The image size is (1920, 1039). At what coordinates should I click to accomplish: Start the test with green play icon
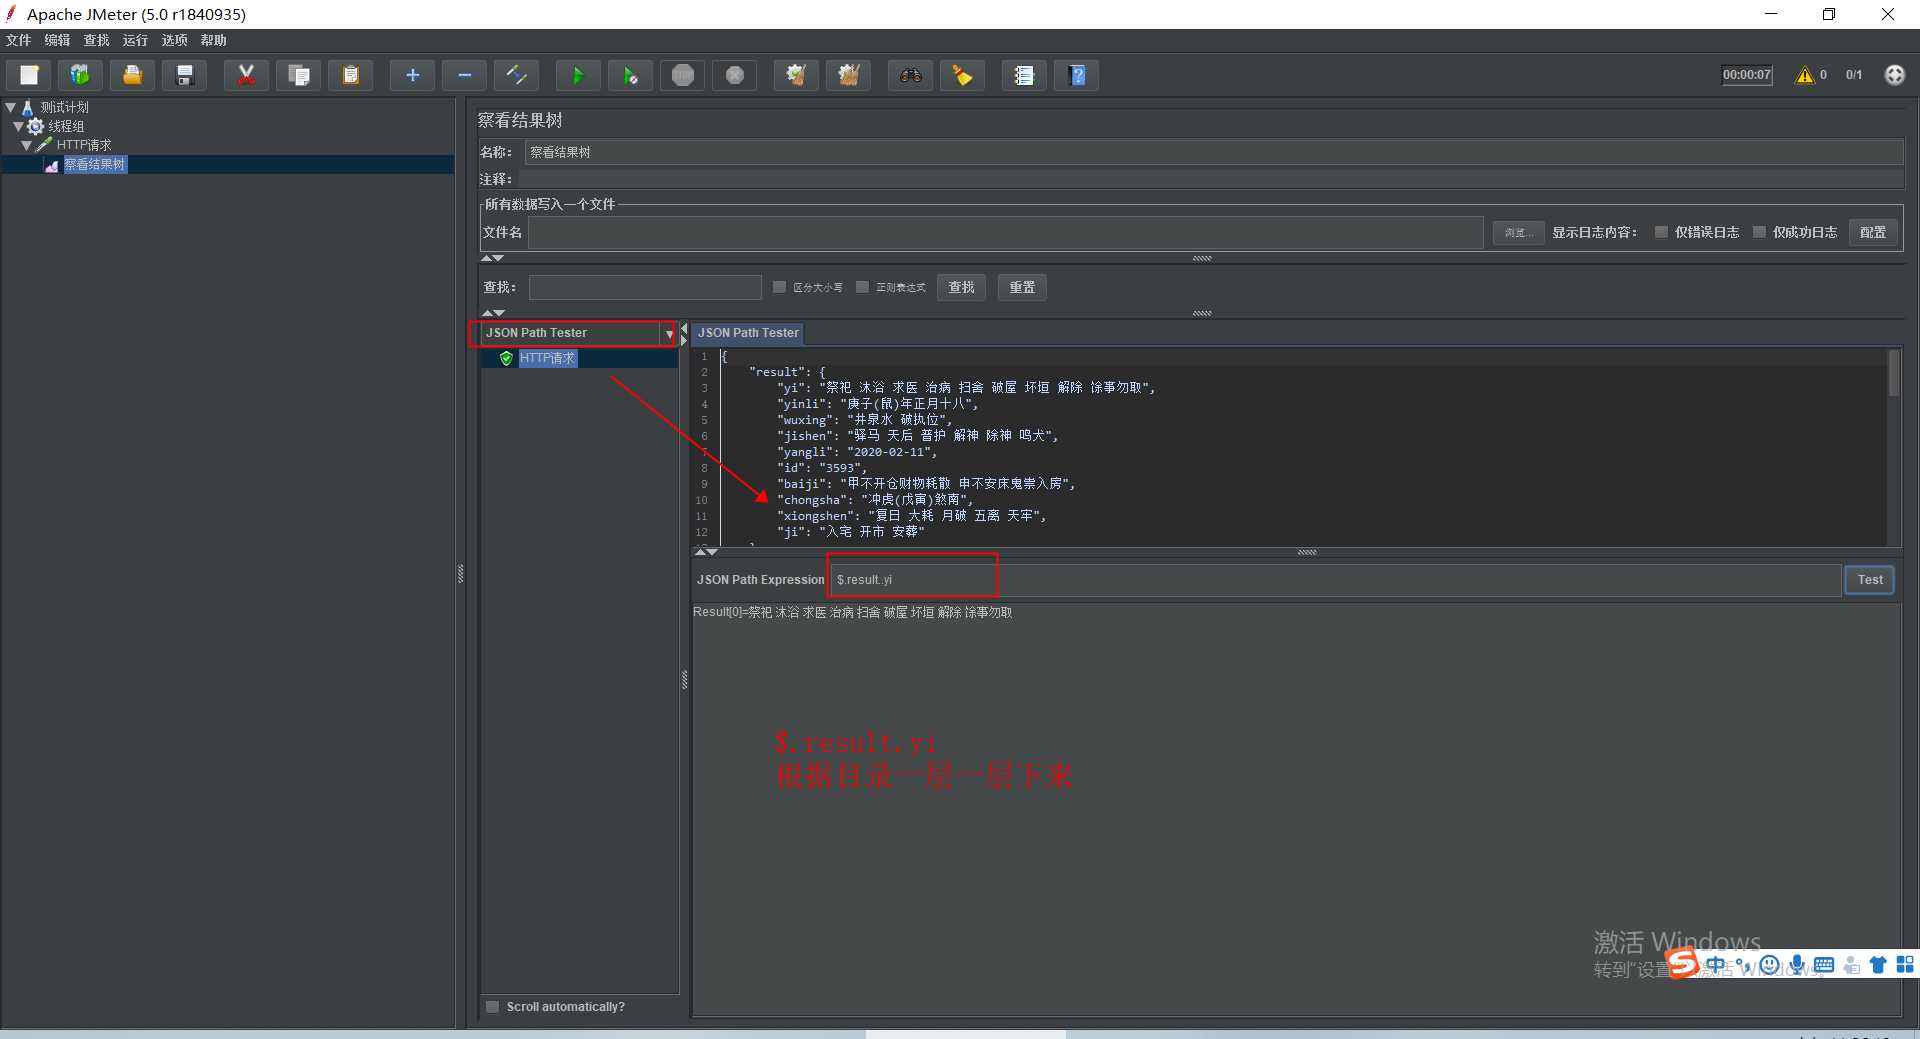(578, 75)
